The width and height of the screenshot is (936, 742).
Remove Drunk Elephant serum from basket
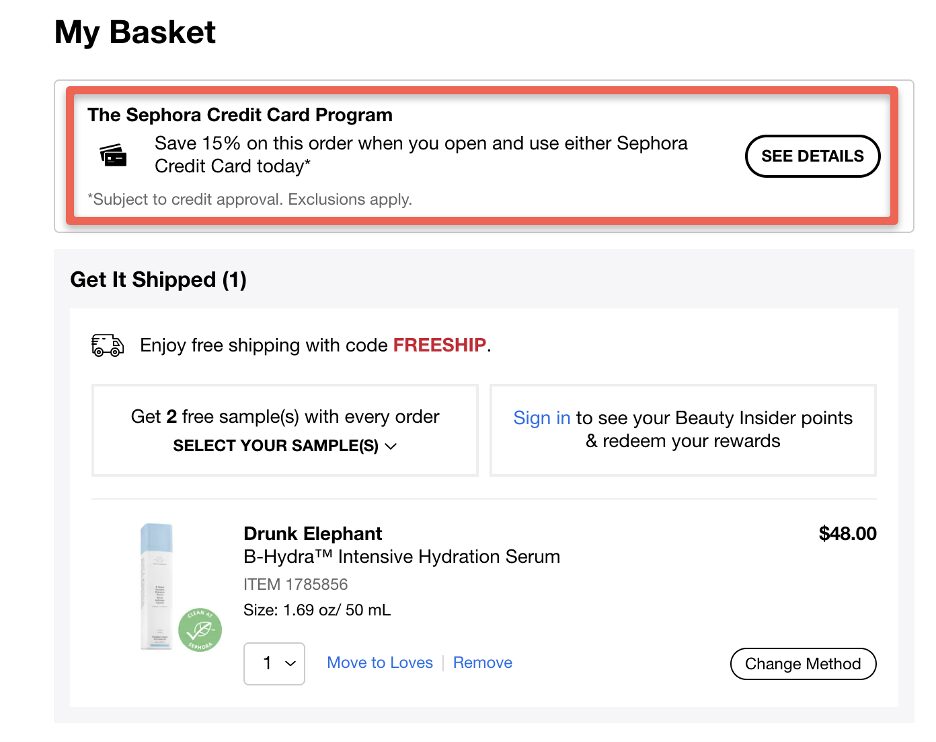pos(482,662)
